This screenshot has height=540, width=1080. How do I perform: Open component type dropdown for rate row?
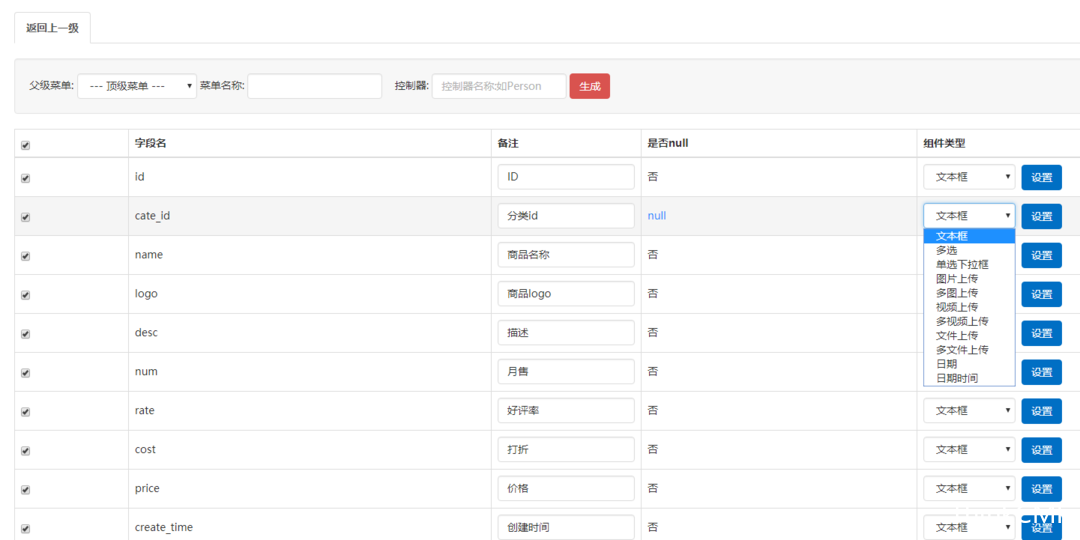click(969, 411)
